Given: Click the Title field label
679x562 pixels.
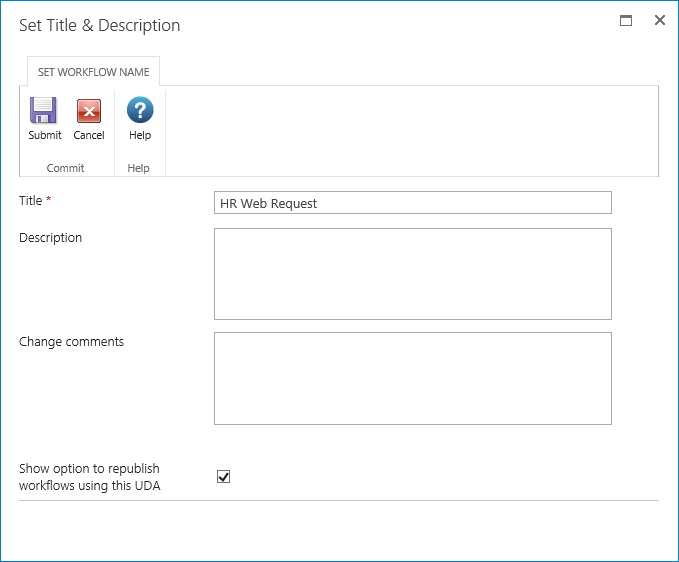Looking at the screenshot, I should point(31,201).
